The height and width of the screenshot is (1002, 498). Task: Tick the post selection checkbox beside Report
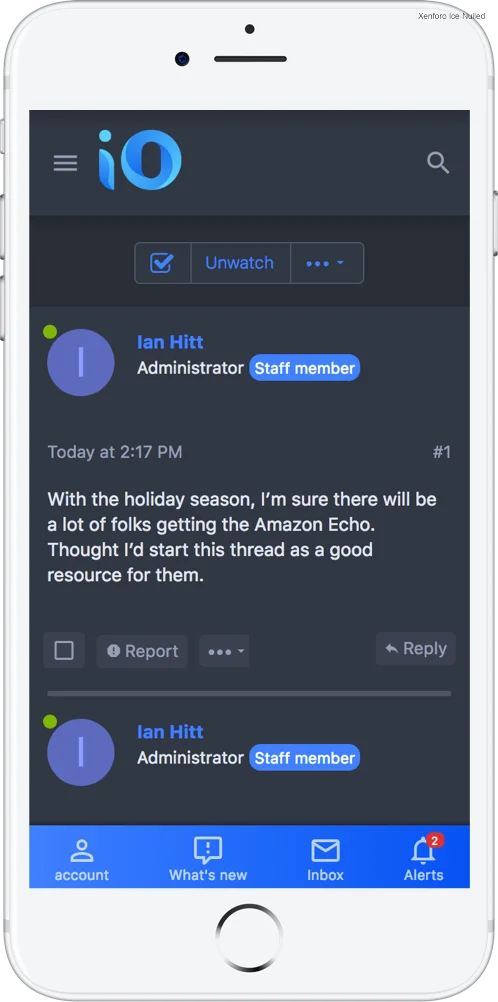64,651
